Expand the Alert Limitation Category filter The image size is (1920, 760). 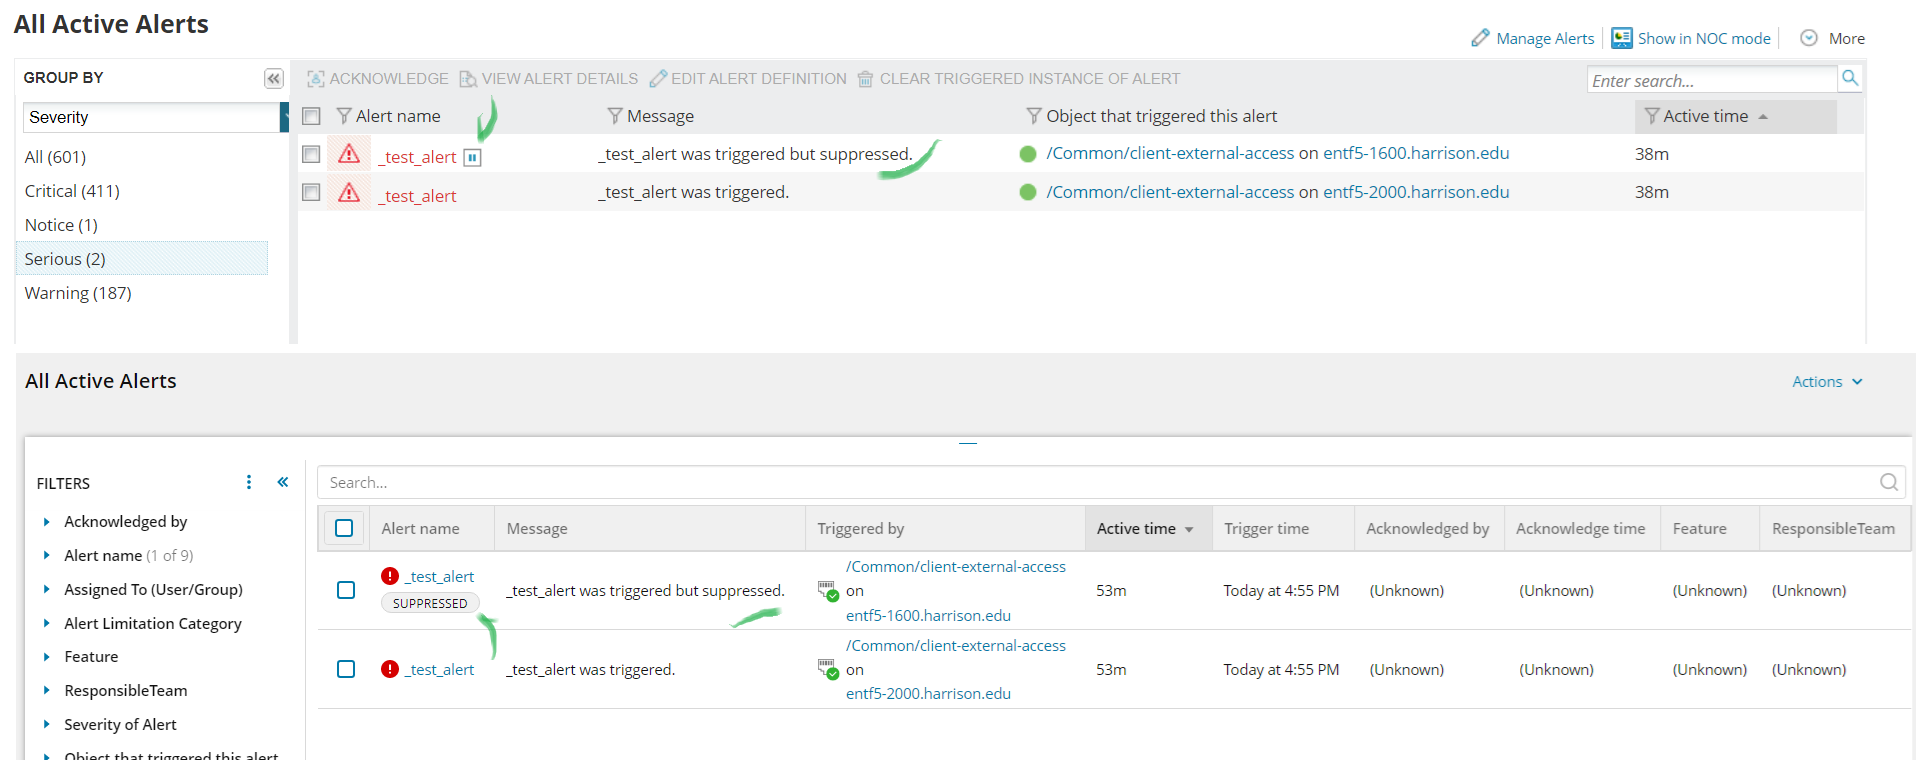pyautogui.click(x=46, y=623)
